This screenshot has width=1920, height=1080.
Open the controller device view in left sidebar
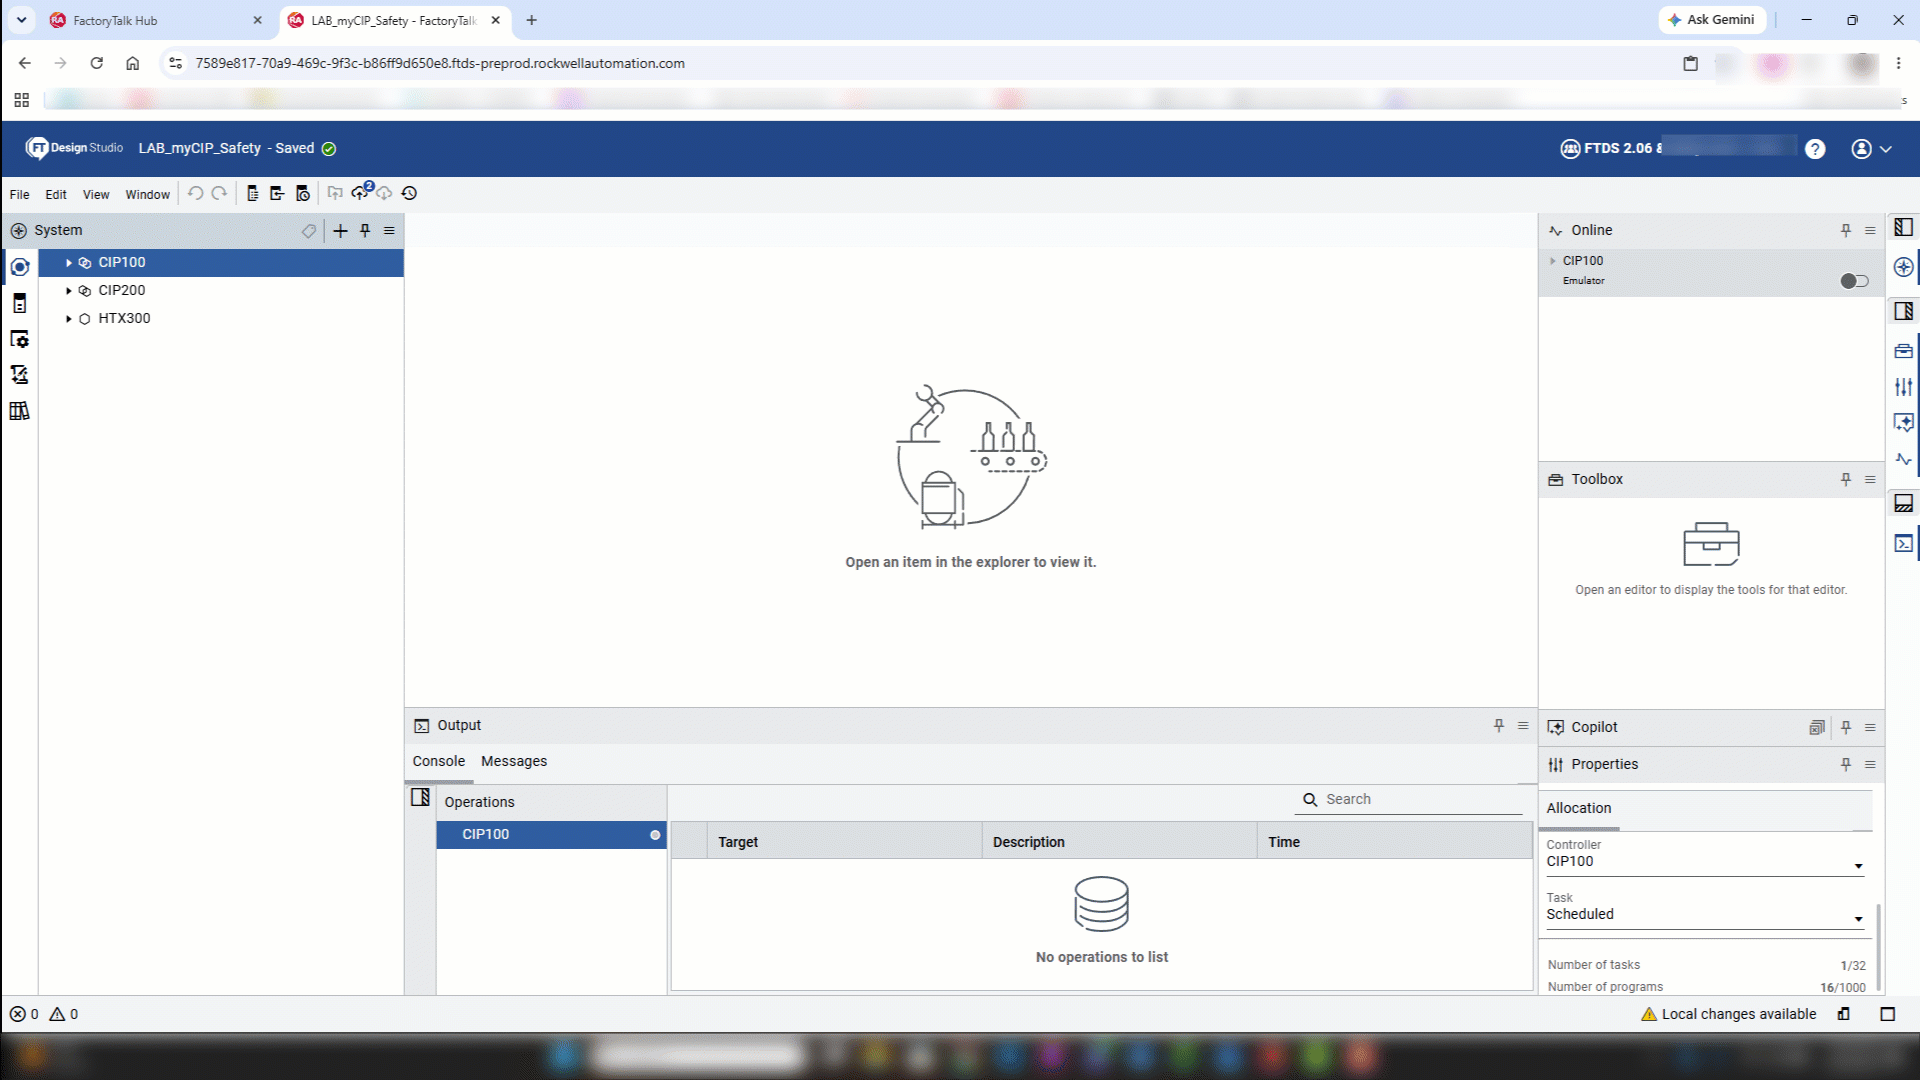[x=20, y=303]
